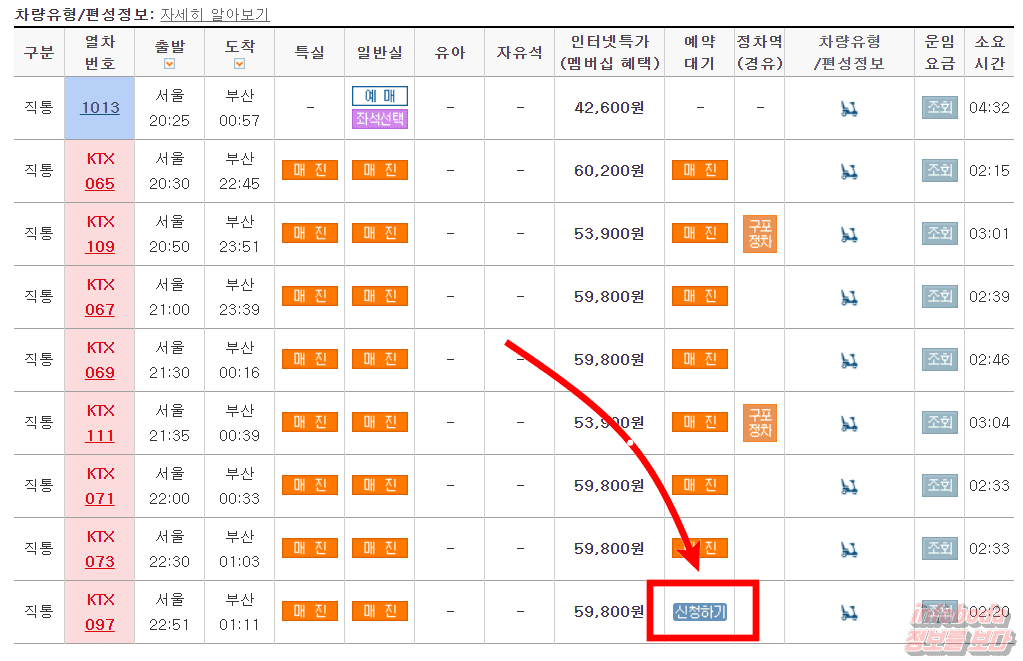This screenshot has height=661, width=1023.
Task: Click 일반실 매진 badge for KTX 067
Action: 380,296
